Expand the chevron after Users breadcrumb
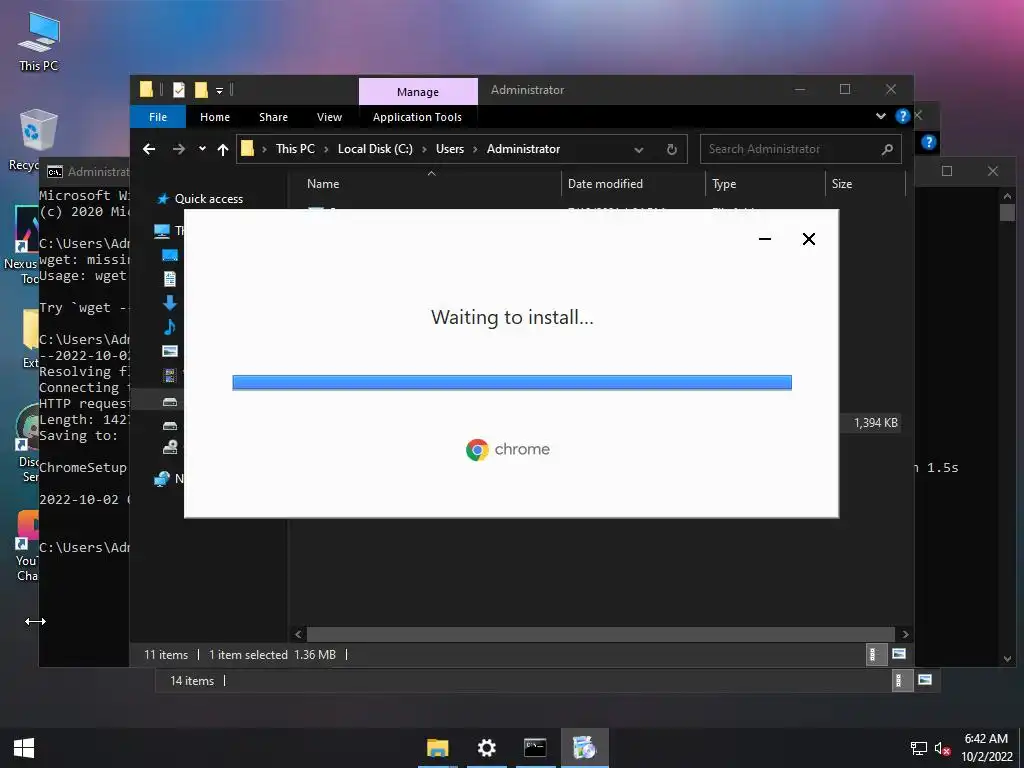Viewport: 1024px width, 768px height. (475, 150)
